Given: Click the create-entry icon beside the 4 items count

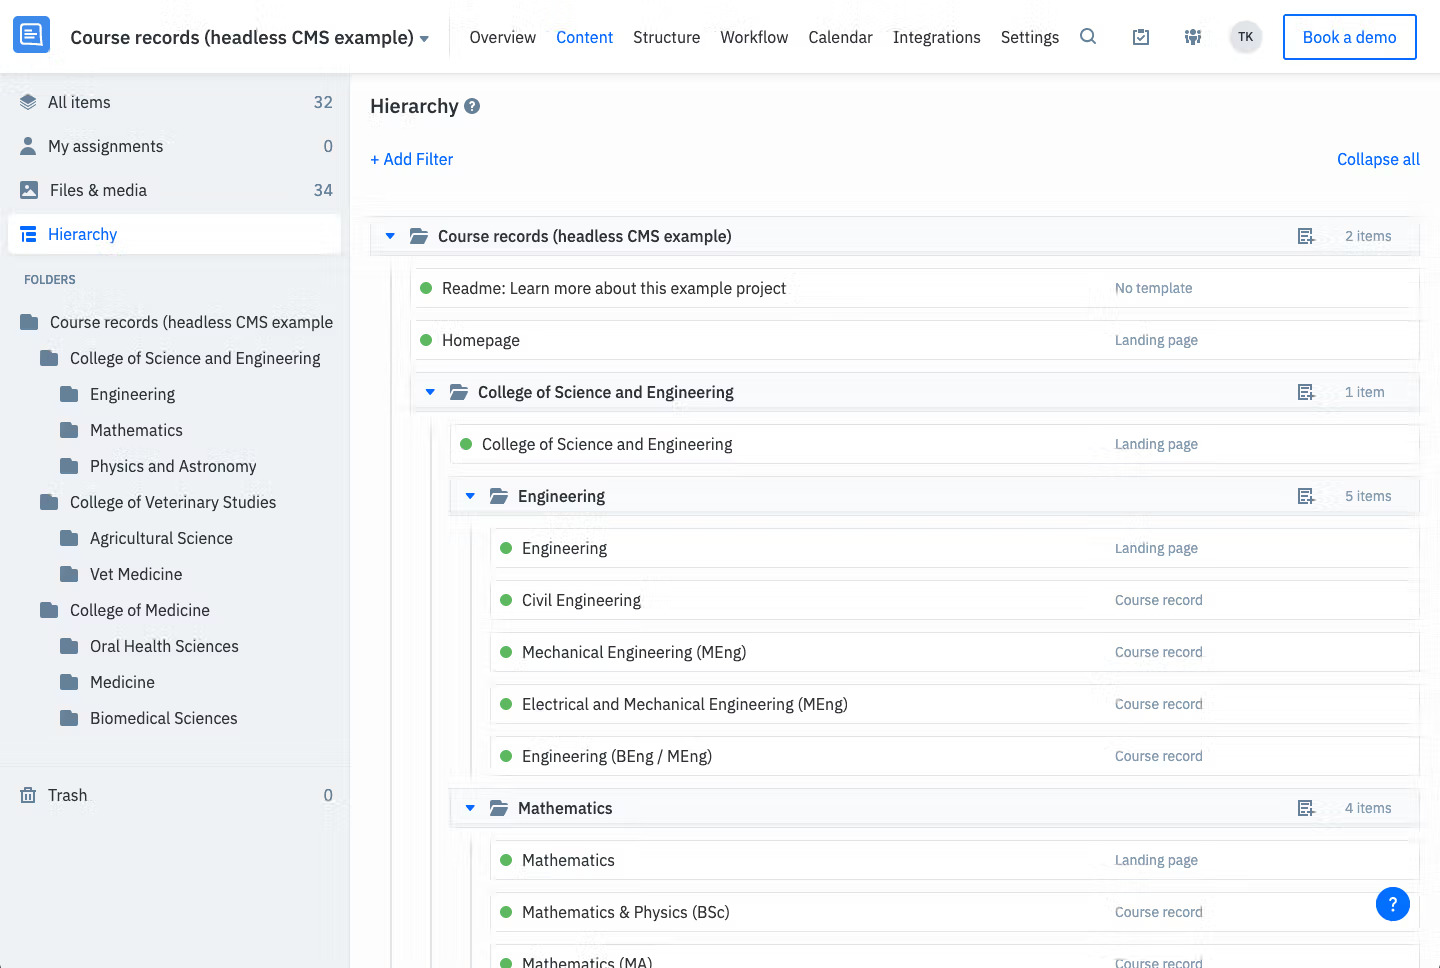Looking at the screenshot, I should [1306, 808].
